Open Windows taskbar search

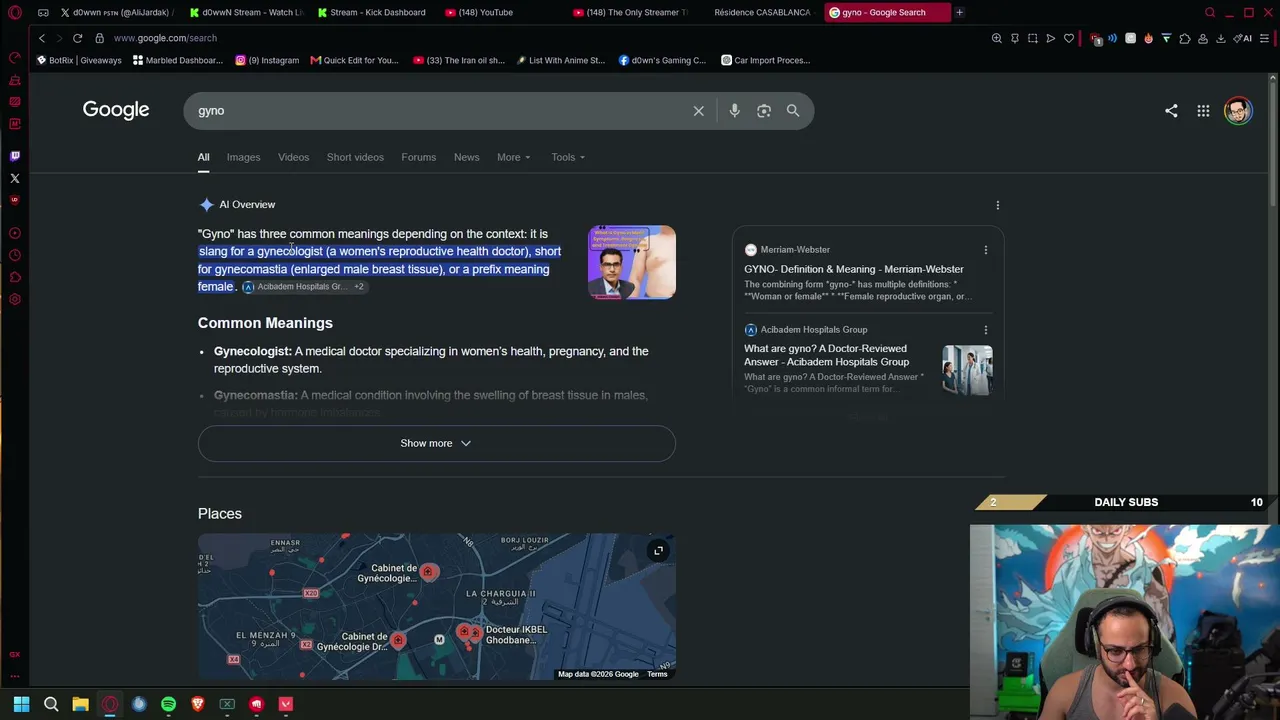point(51,704)
